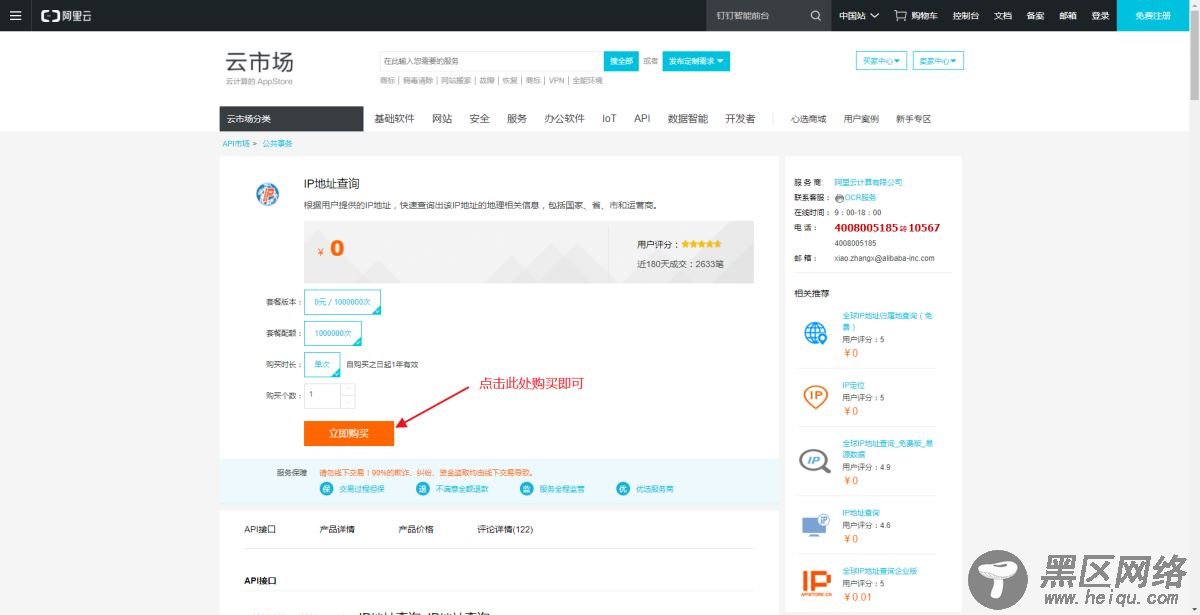
Task: Open the 全球IP地址归属地查询 globe icon
Action: click(x=816, y=333)
